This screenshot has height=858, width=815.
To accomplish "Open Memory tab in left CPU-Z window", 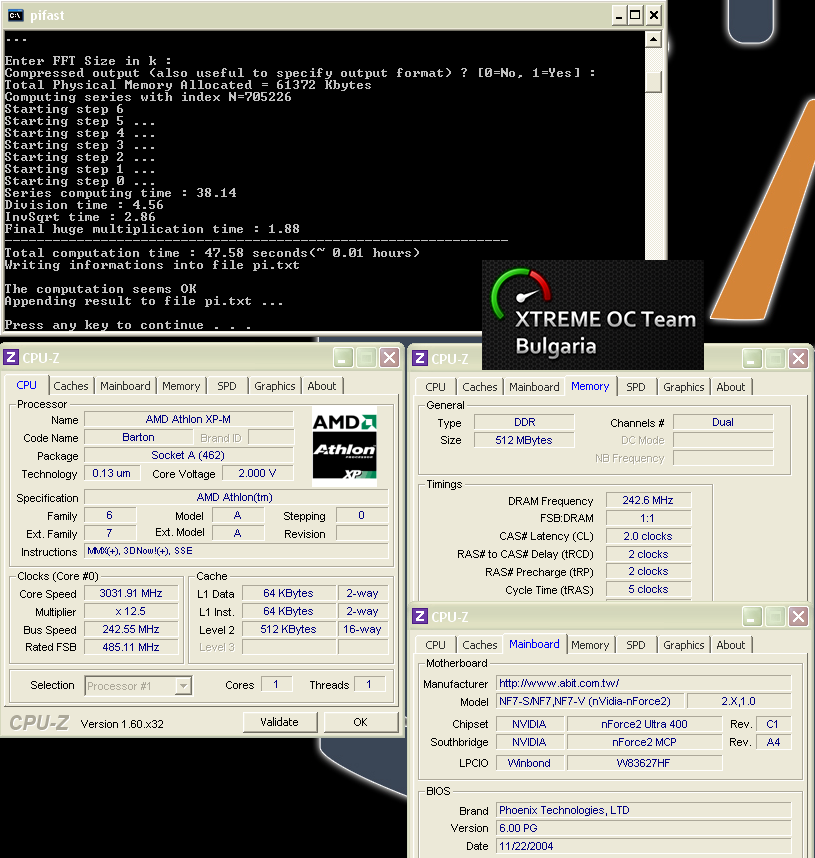I will pyautogui.click(x=181, y=386).
